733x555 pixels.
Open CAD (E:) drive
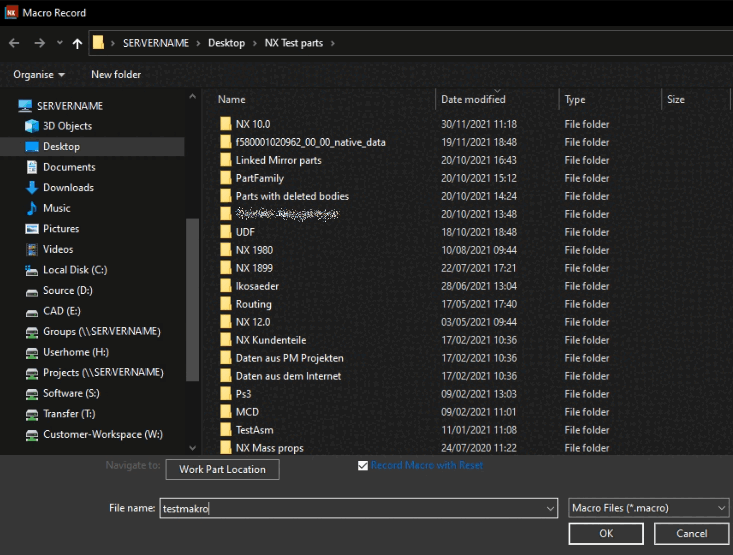(x=53, y=311)
